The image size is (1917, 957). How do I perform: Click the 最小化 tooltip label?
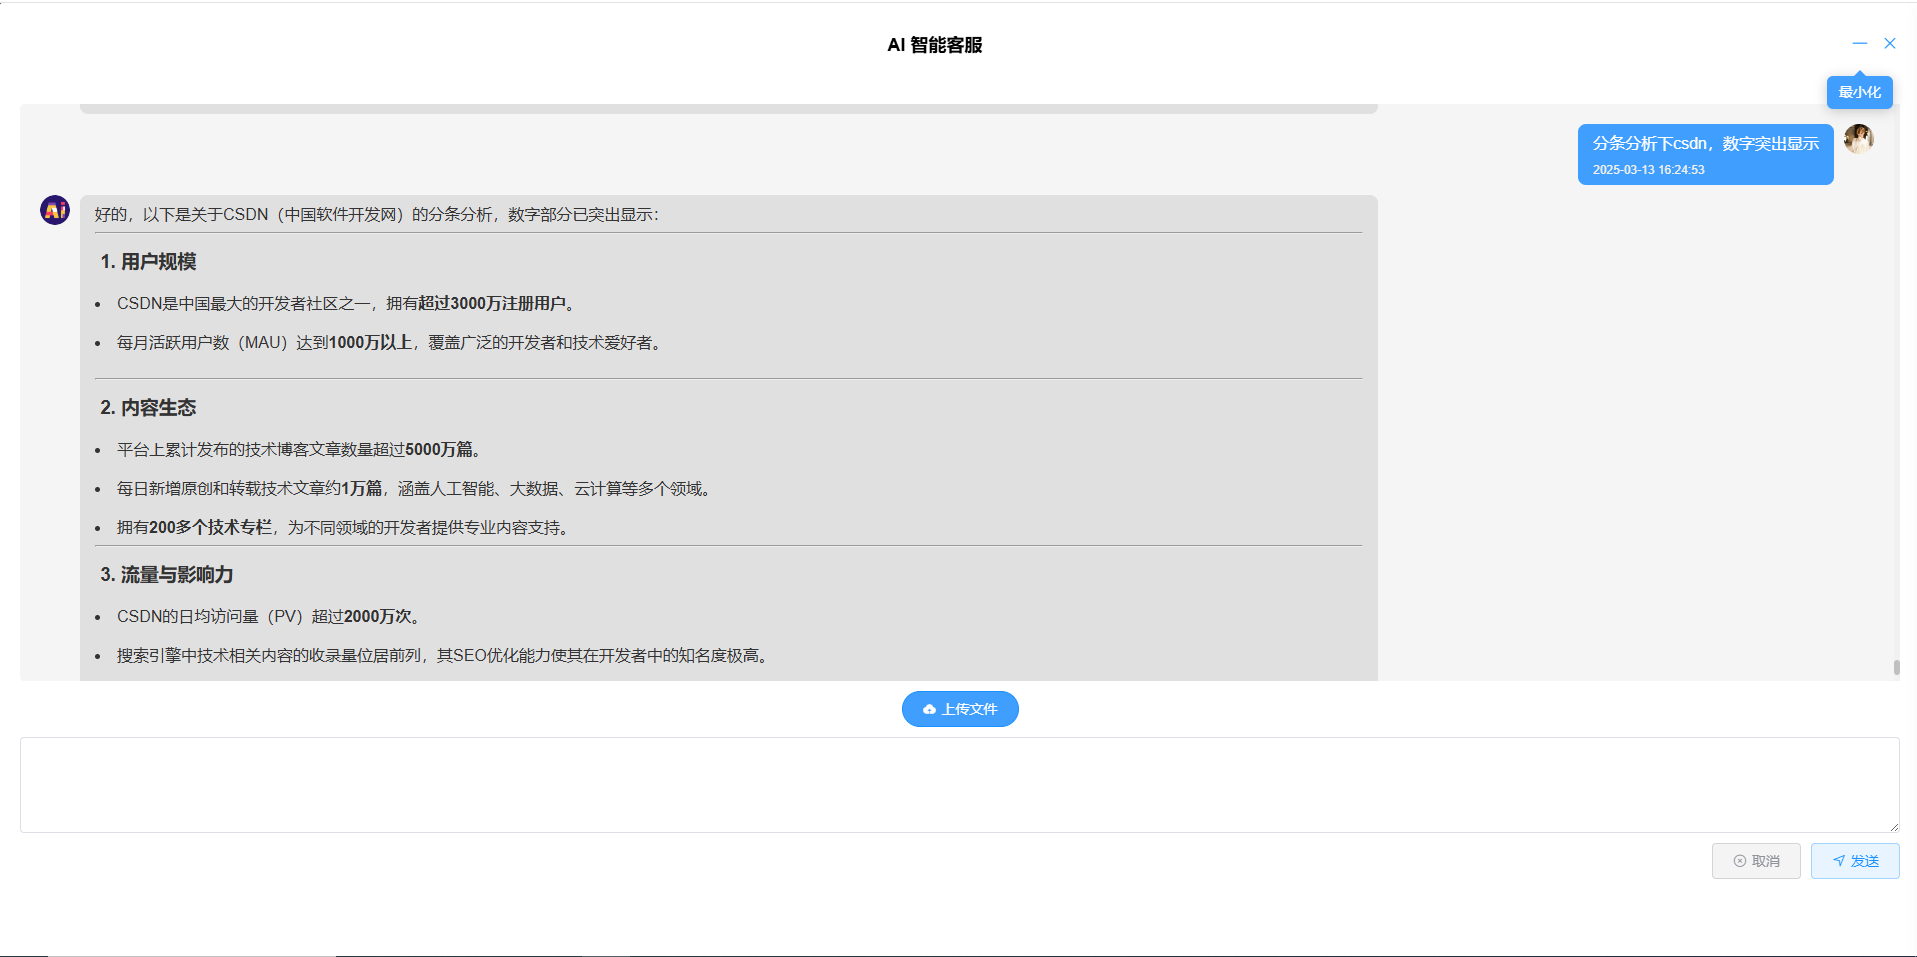click(x=1860, y=92)
